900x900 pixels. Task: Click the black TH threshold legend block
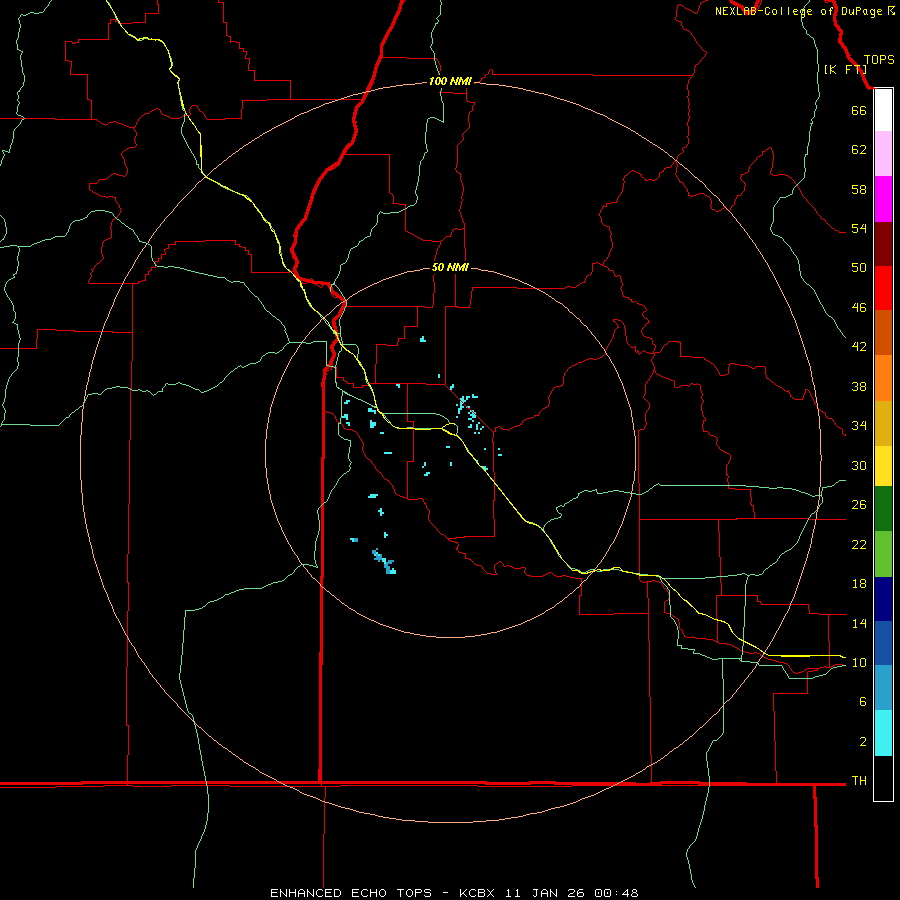[883, 778]
